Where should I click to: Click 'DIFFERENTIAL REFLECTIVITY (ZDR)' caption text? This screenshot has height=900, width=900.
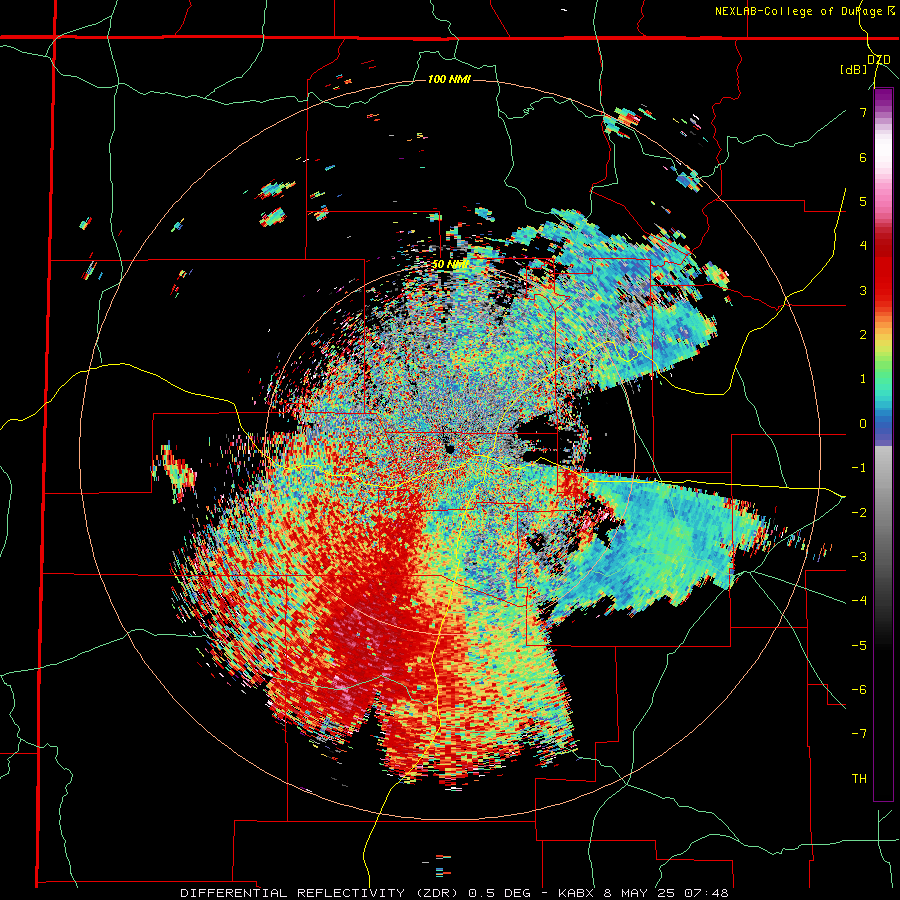pyautogui.click(x=320, y=893)
